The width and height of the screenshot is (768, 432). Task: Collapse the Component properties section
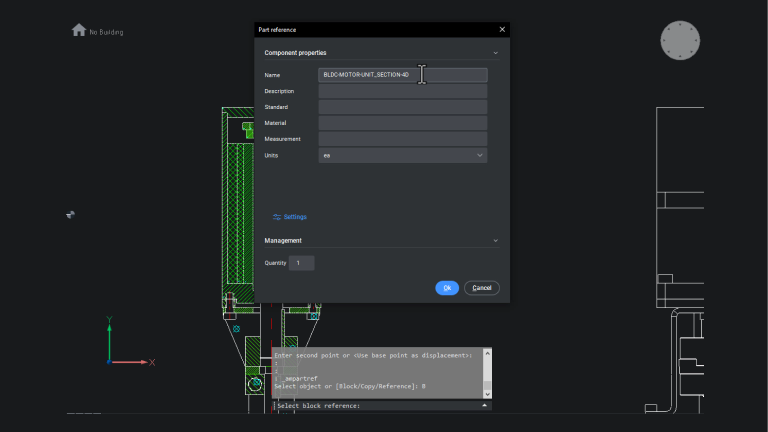495,53
